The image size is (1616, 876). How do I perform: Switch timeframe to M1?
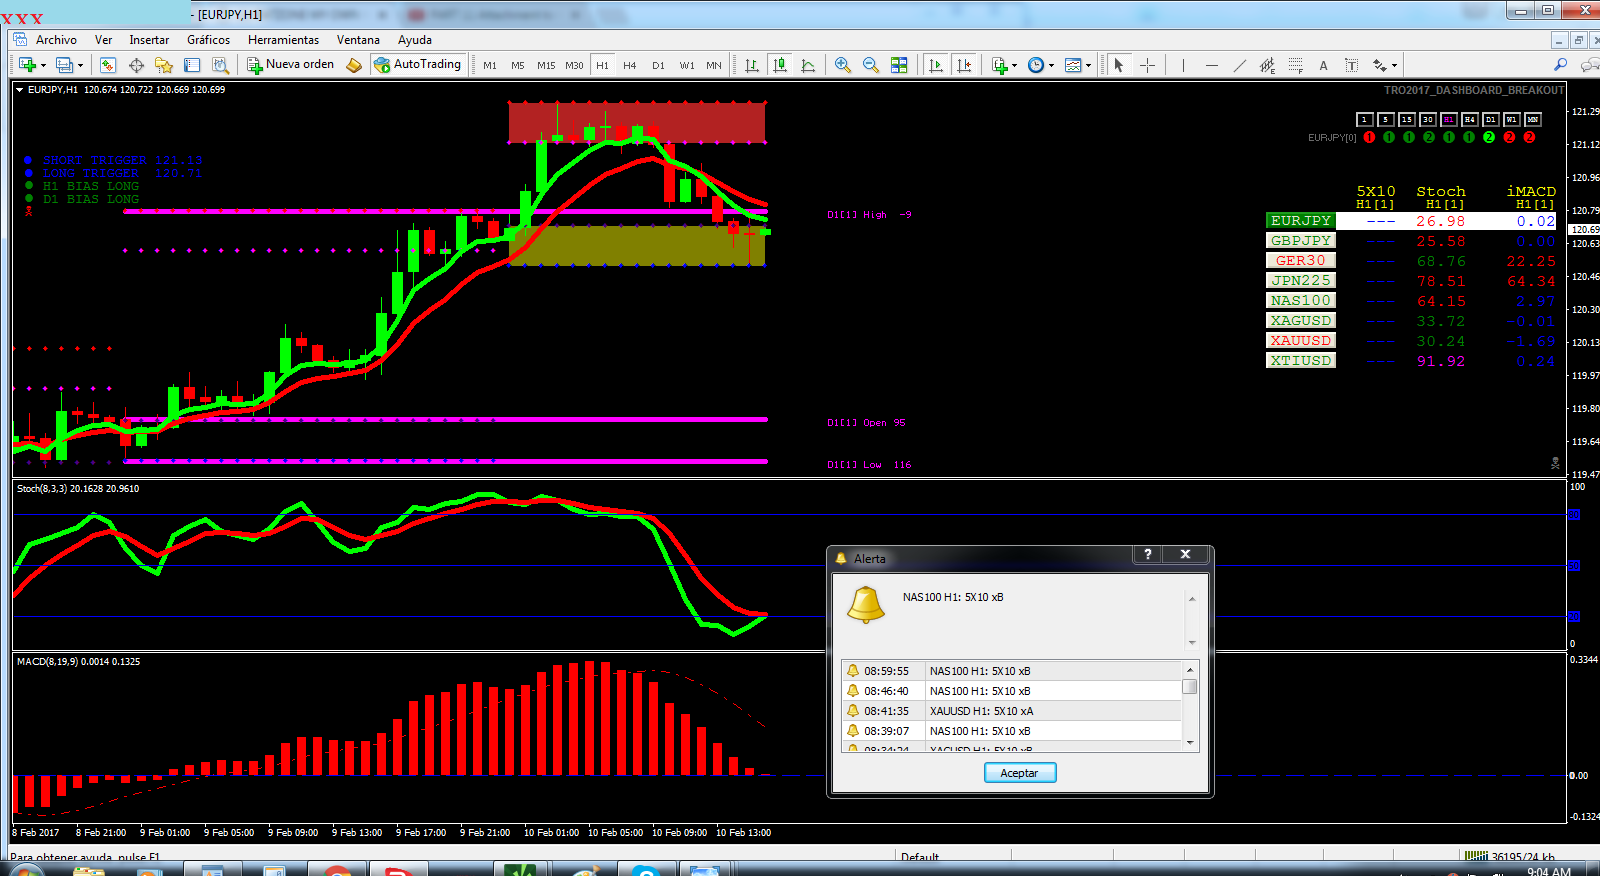pos(490,65)
